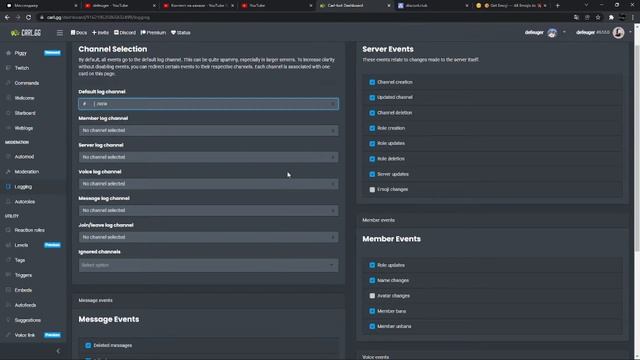Toggle Channel creation checkbox

pos(372,82)
